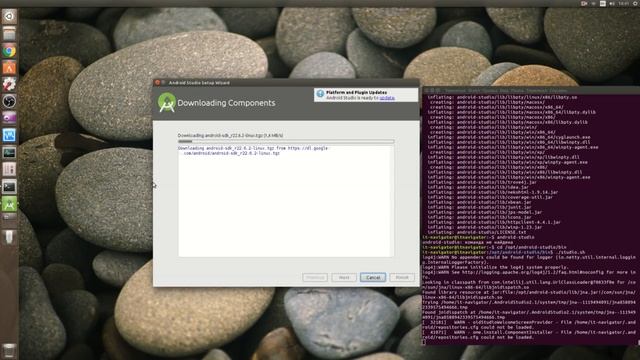
Task: Click the LICENSE.txt line in the terminal
Action: 477,232
